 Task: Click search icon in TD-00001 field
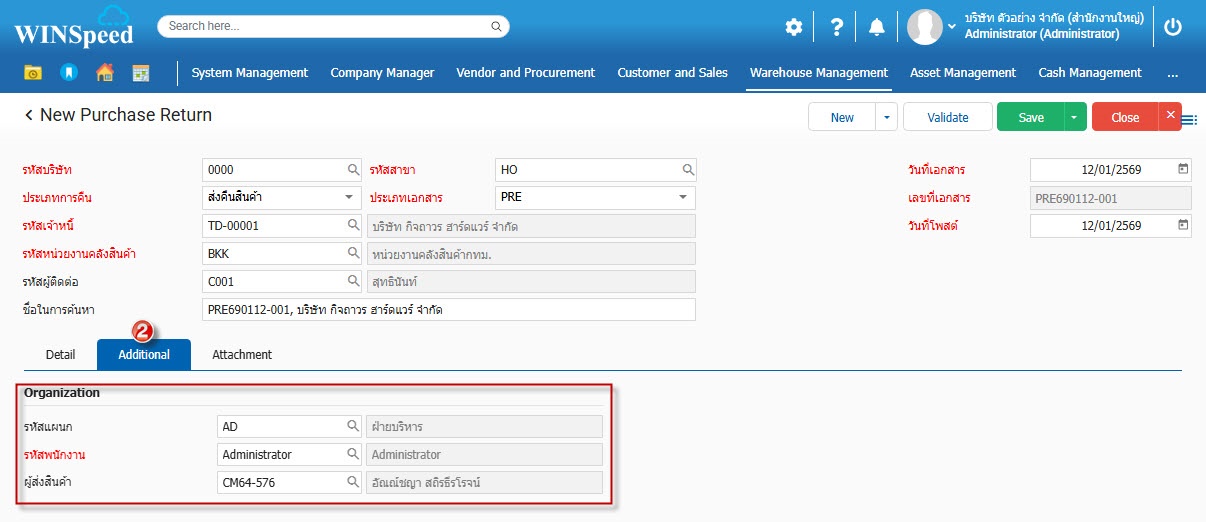tap(353, 226)
